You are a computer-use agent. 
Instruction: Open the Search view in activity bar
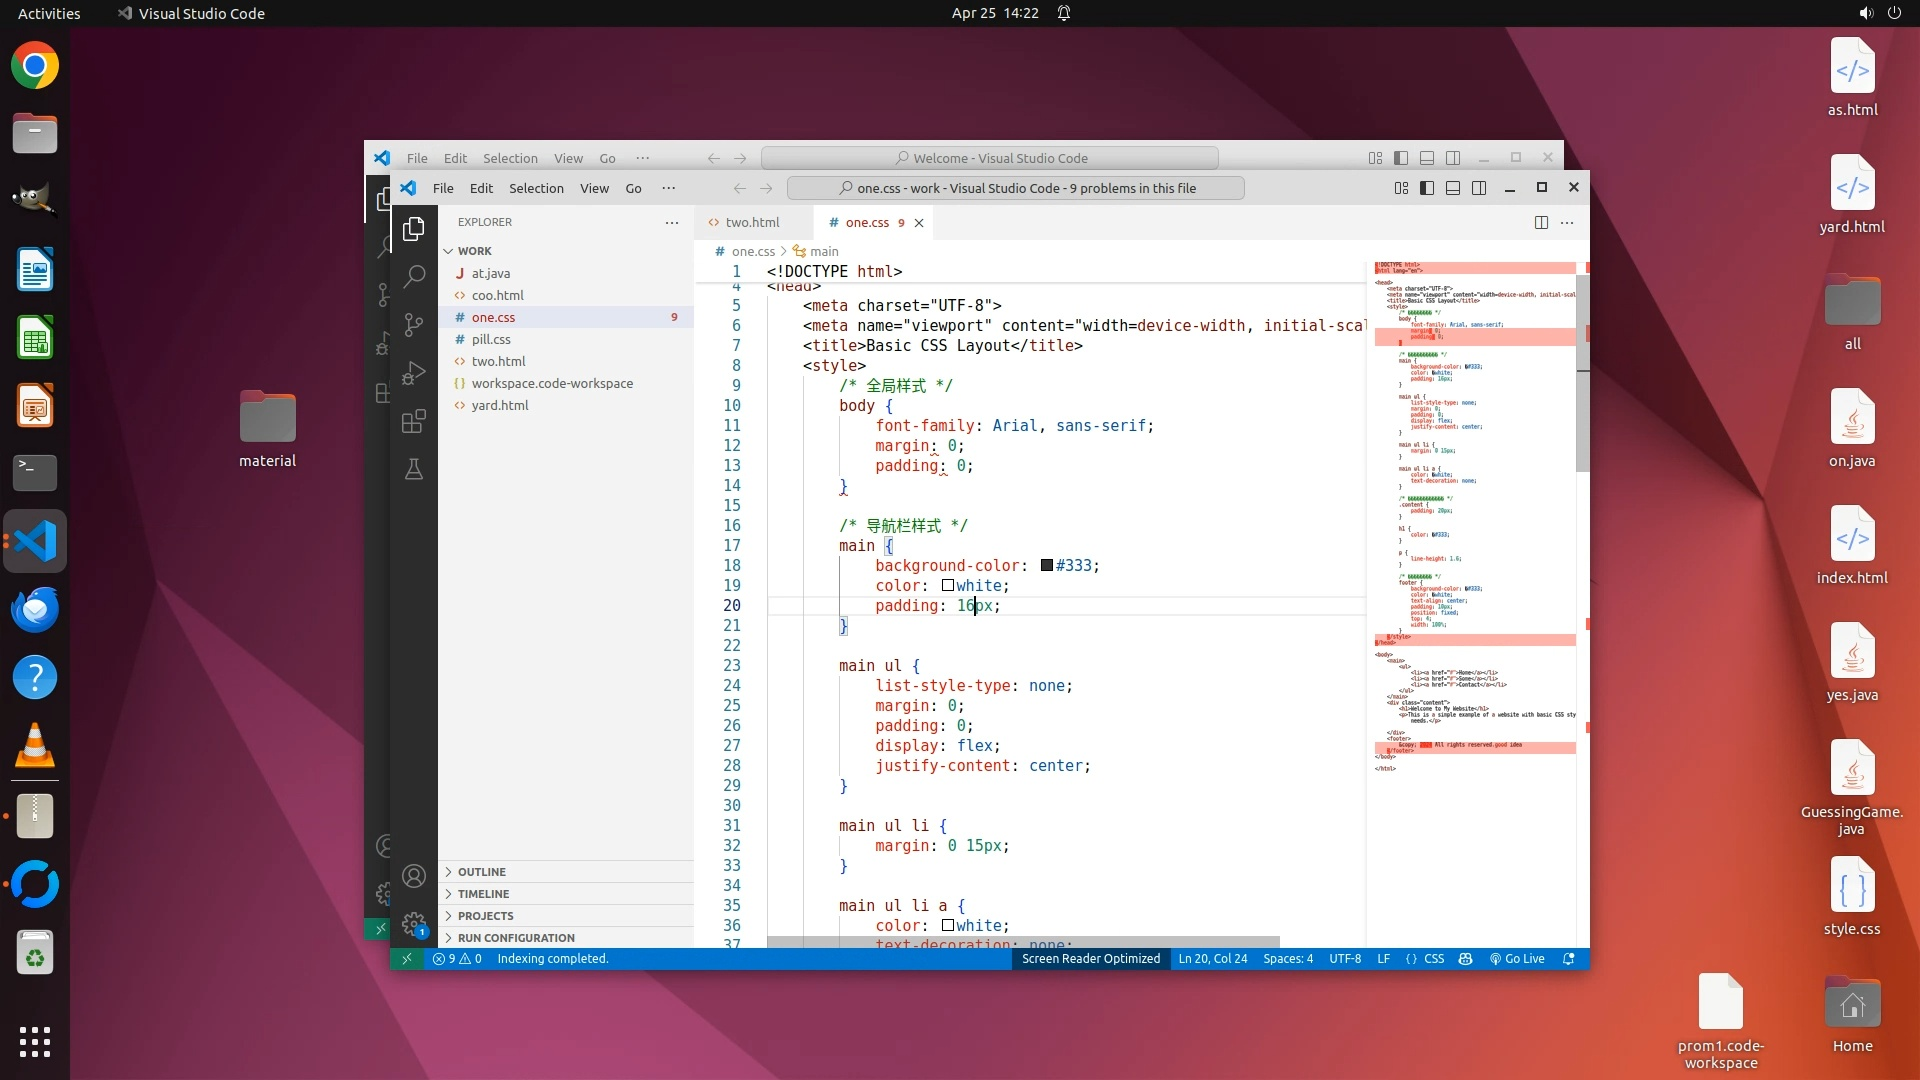[x=414, y=276]
